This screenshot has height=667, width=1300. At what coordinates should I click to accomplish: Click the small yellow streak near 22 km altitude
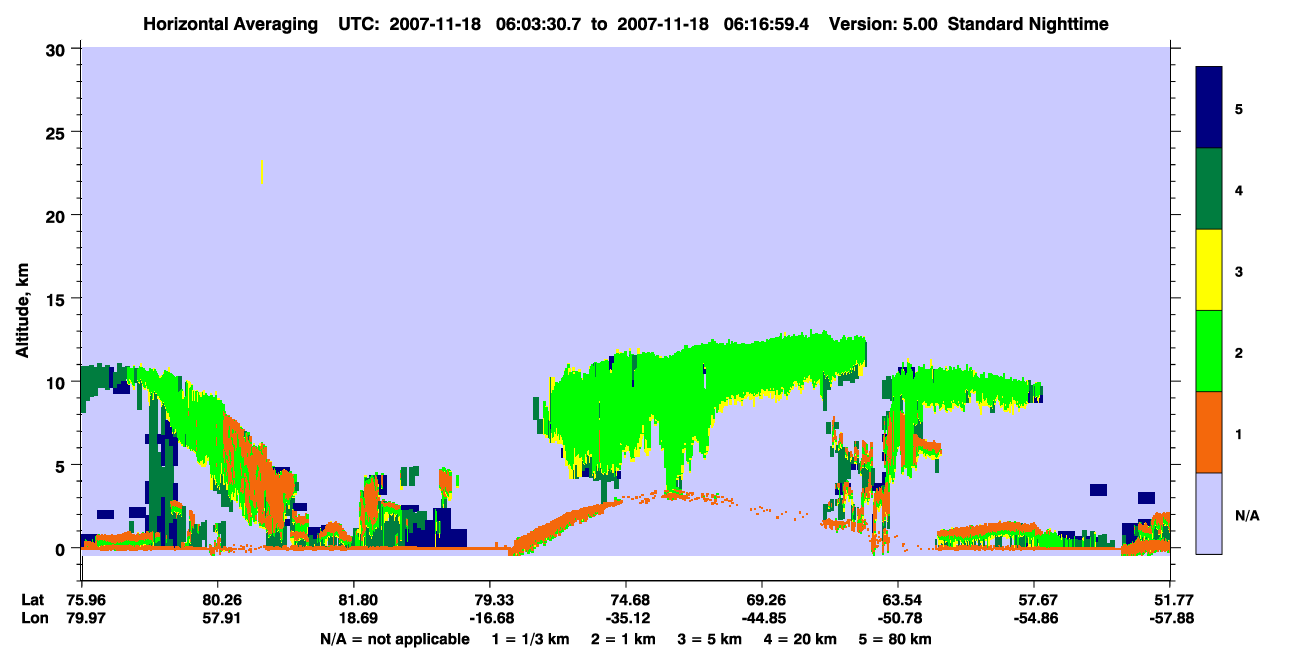click(262, 171)
